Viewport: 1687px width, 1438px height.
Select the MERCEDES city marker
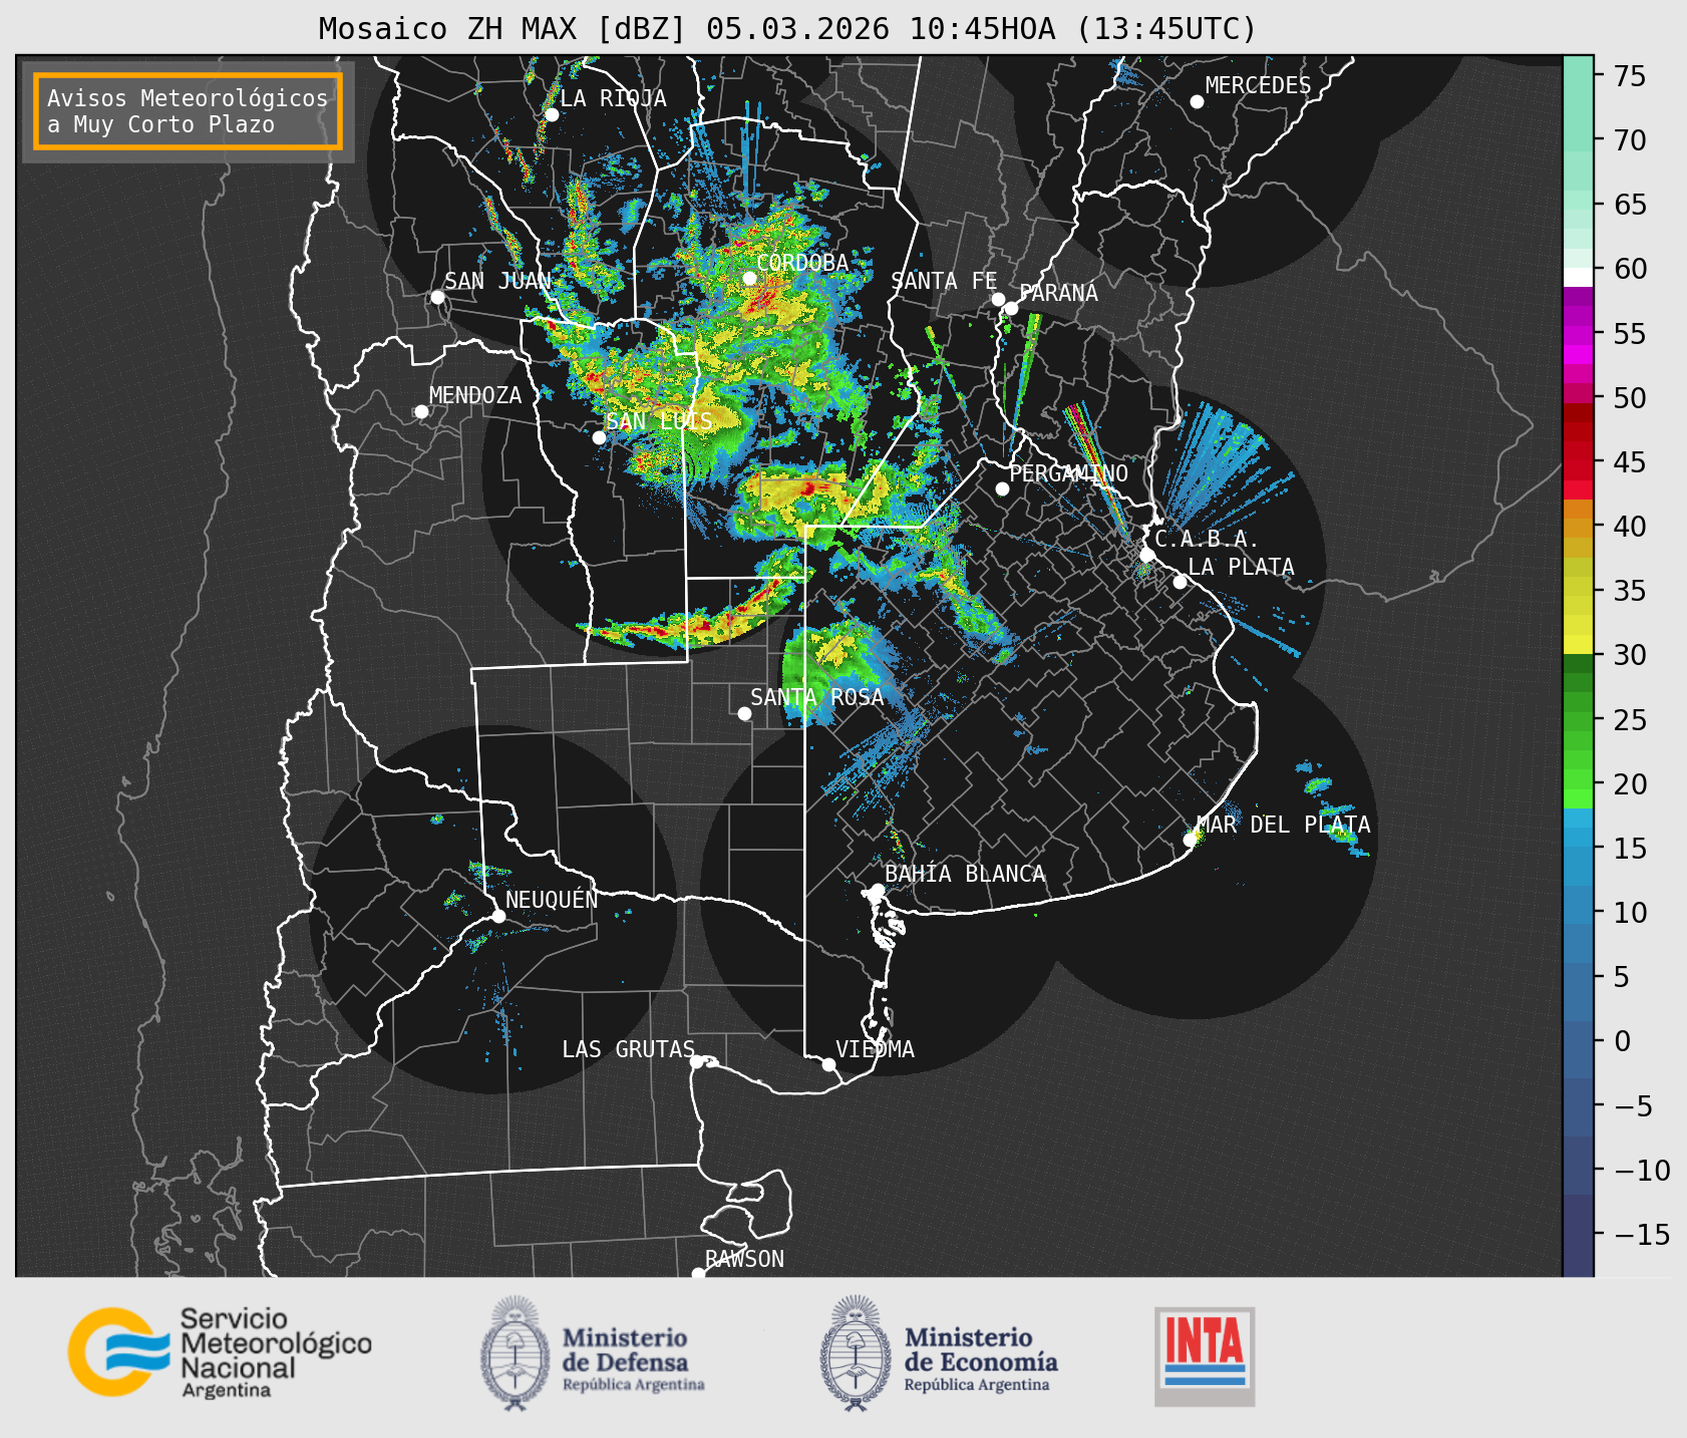1196,102
